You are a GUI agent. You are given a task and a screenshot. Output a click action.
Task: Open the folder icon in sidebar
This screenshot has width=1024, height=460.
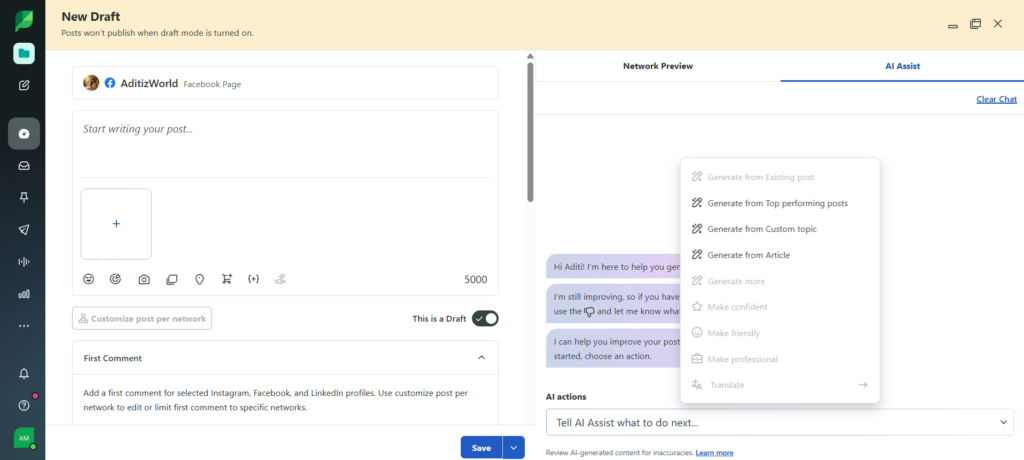(x=24, y=53)
